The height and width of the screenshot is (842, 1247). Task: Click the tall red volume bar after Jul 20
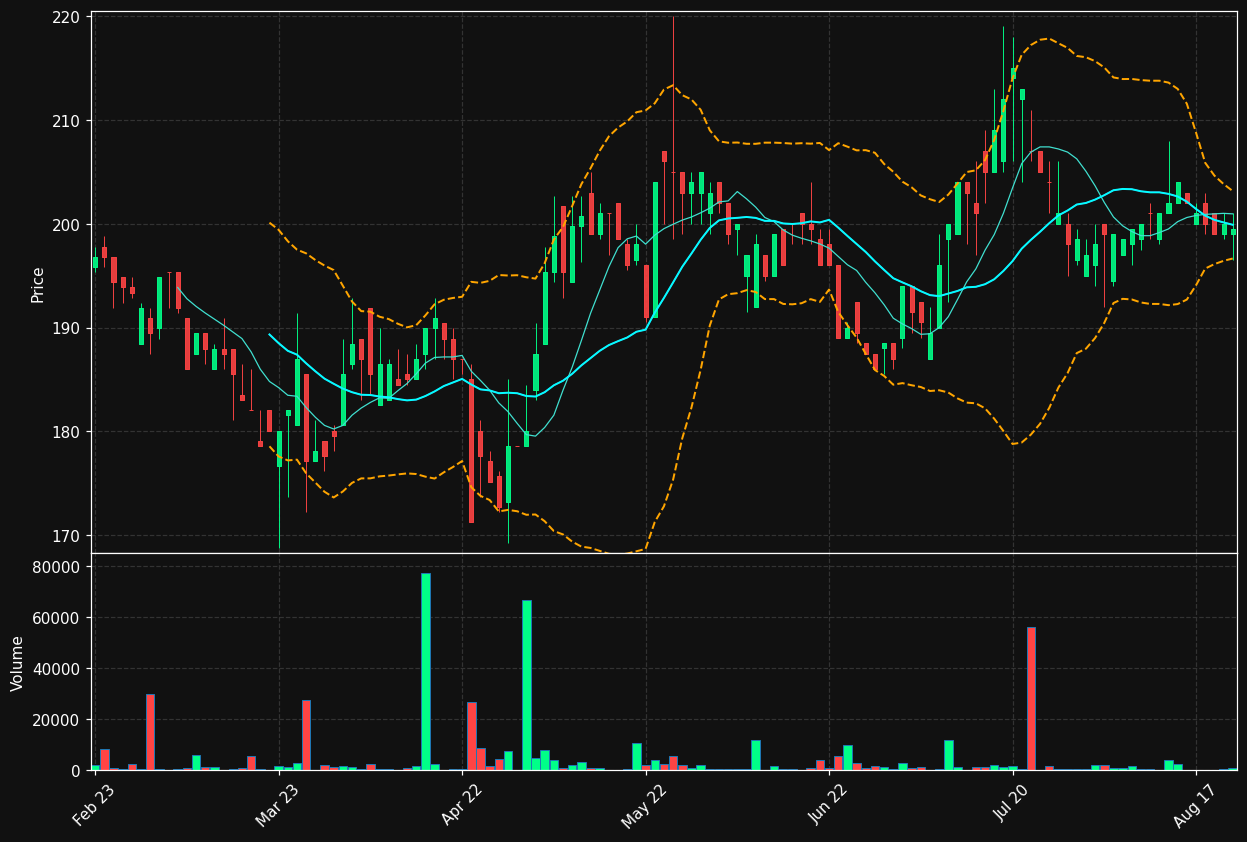1031,698
